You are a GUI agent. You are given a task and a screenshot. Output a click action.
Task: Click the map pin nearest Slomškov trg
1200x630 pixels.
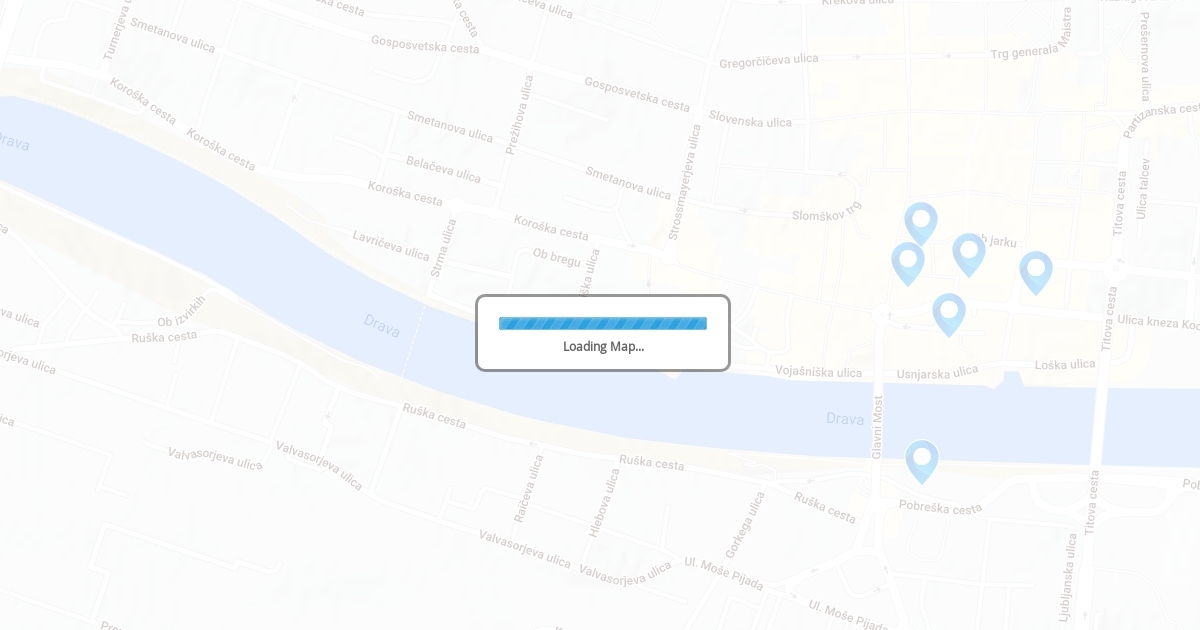921,223
